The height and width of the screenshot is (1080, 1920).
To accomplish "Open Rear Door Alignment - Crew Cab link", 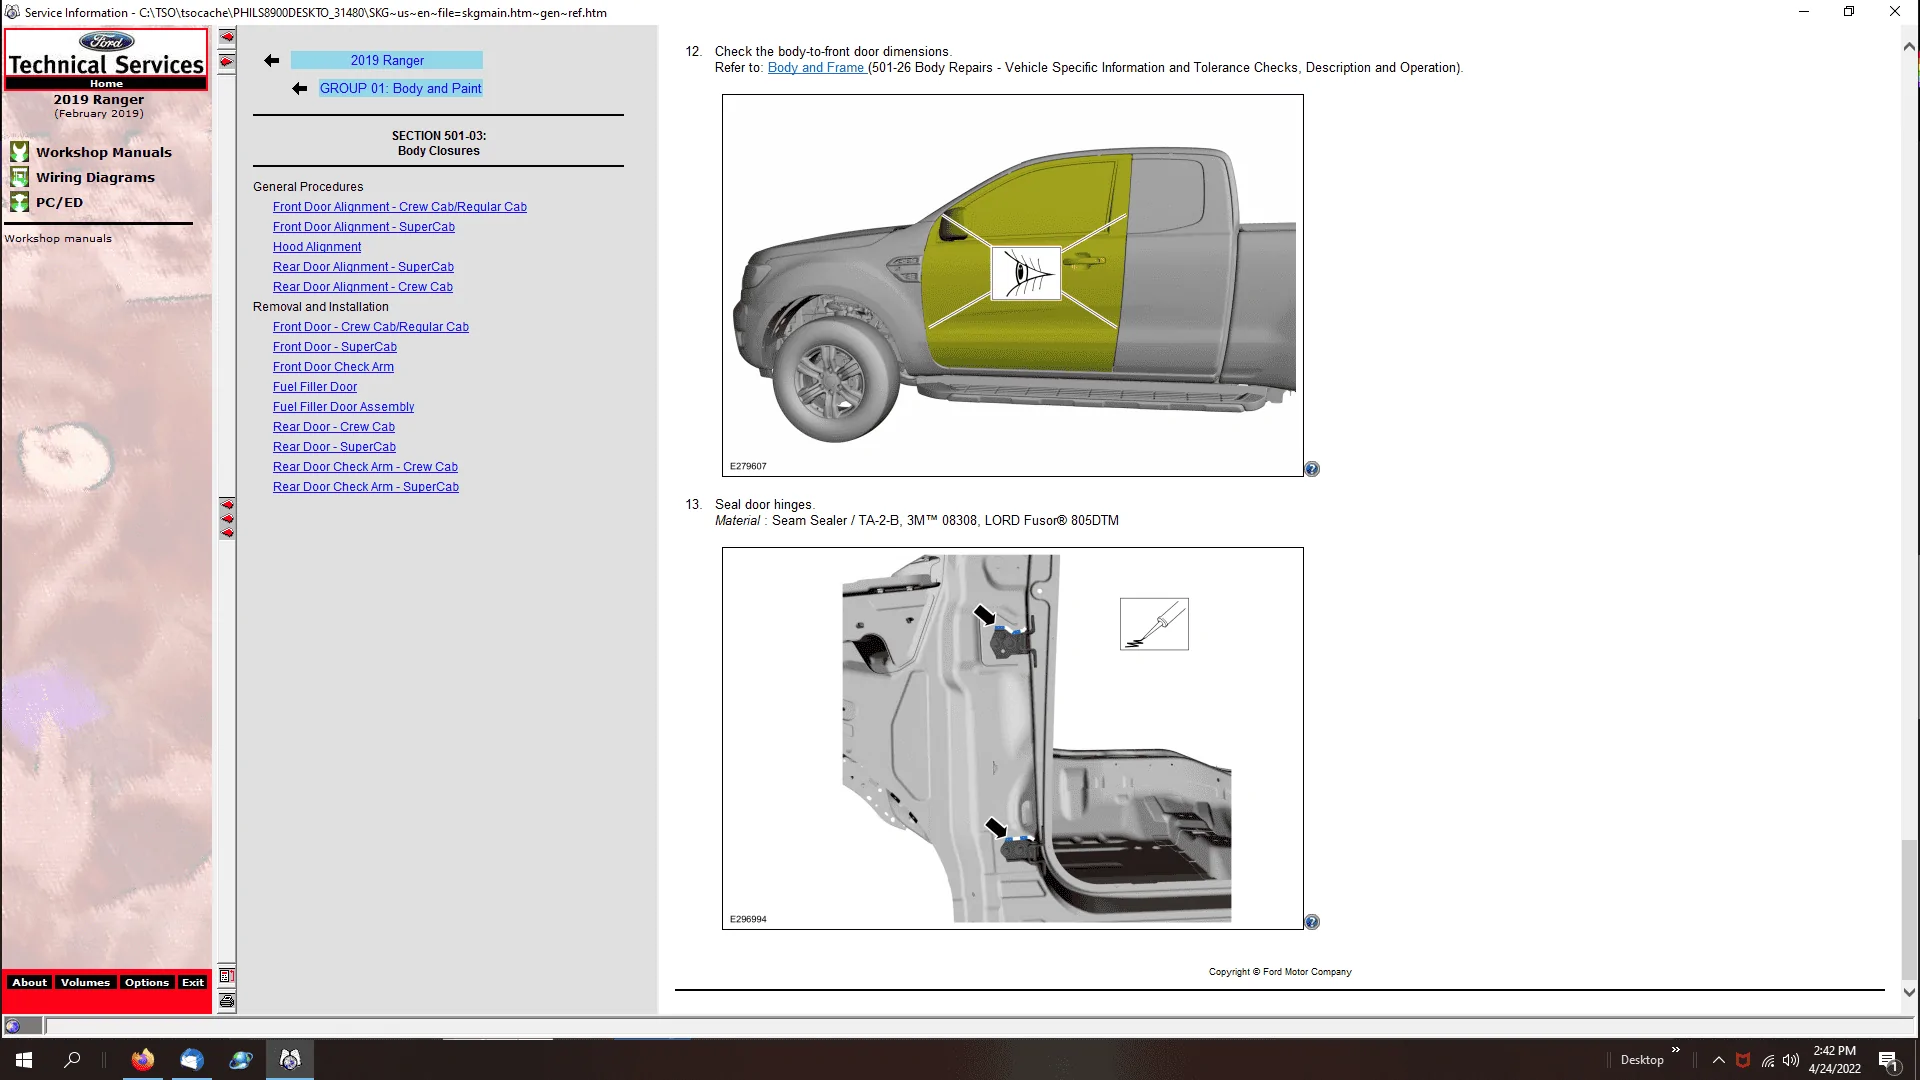I will coord(363,287).
